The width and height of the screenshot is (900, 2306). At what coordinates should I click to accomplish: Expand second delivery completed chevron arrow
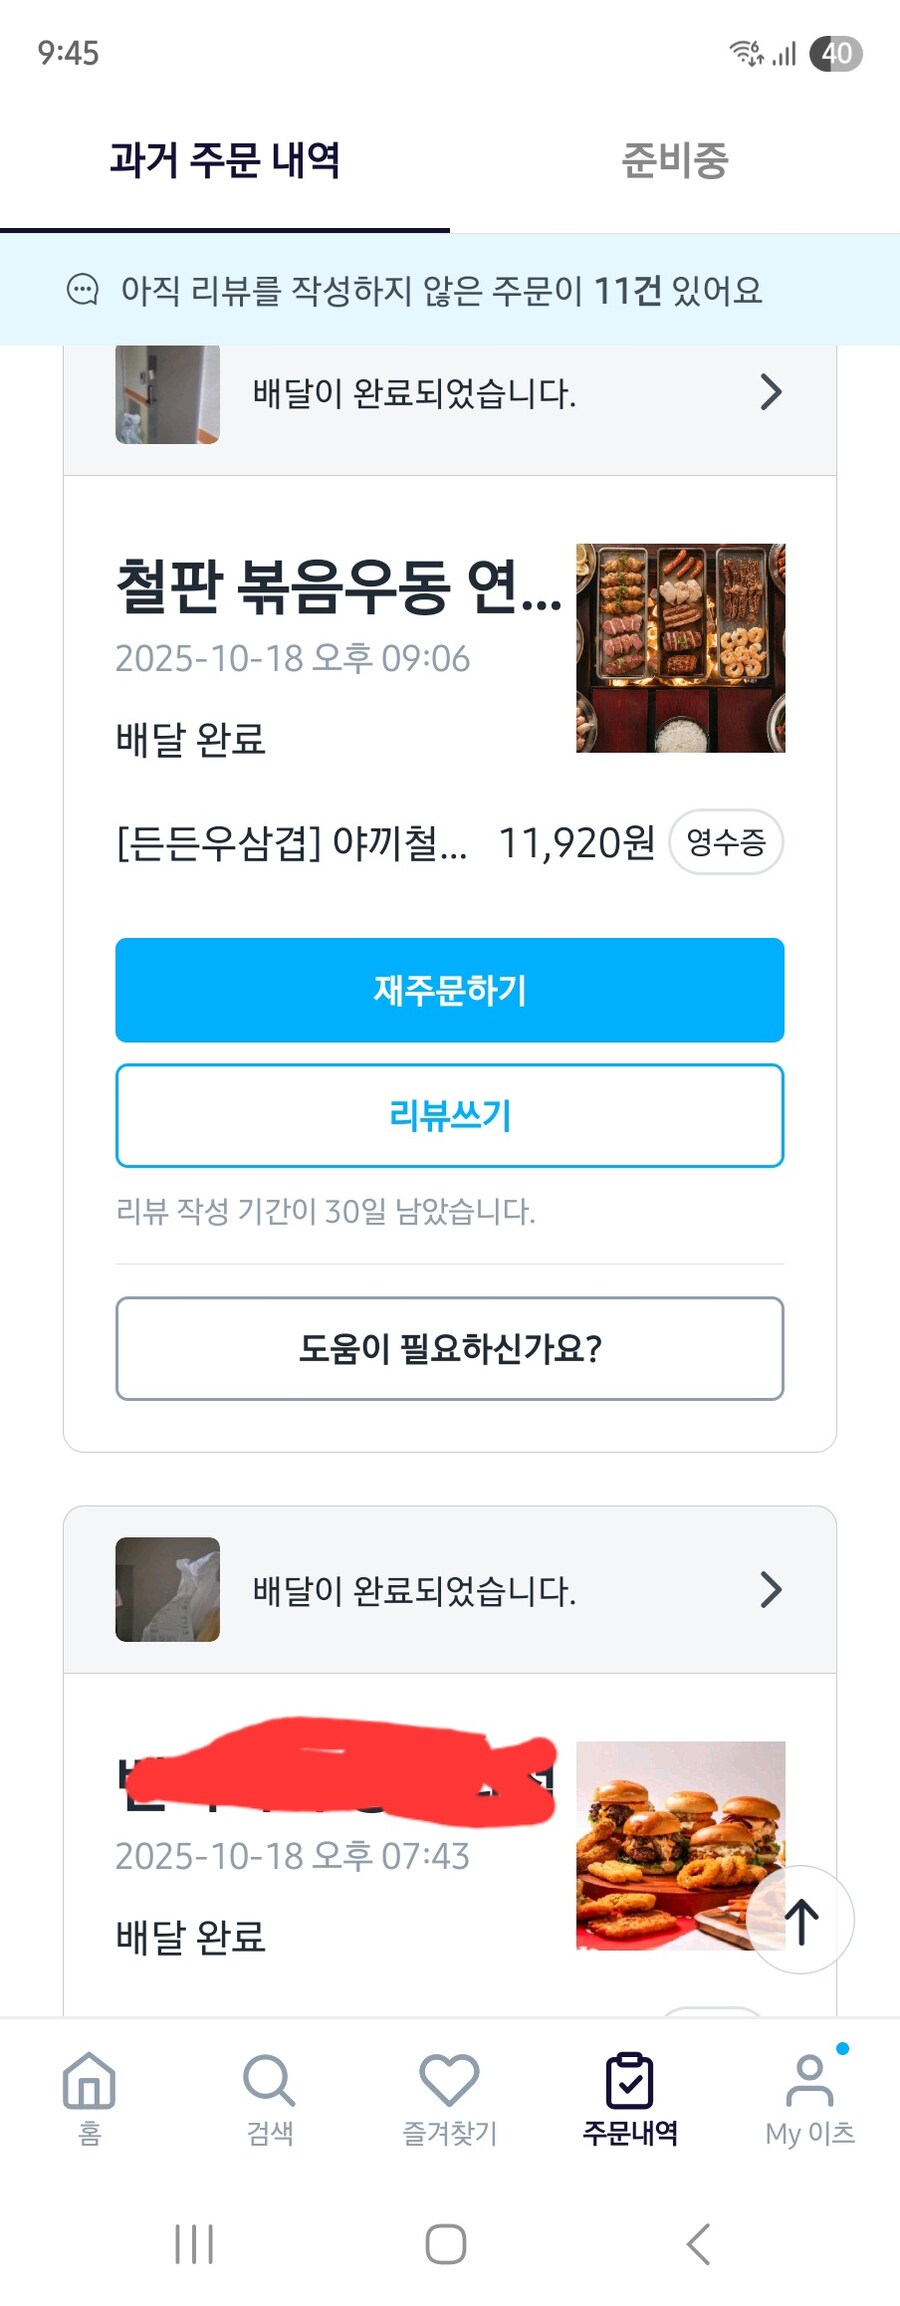770,1589
